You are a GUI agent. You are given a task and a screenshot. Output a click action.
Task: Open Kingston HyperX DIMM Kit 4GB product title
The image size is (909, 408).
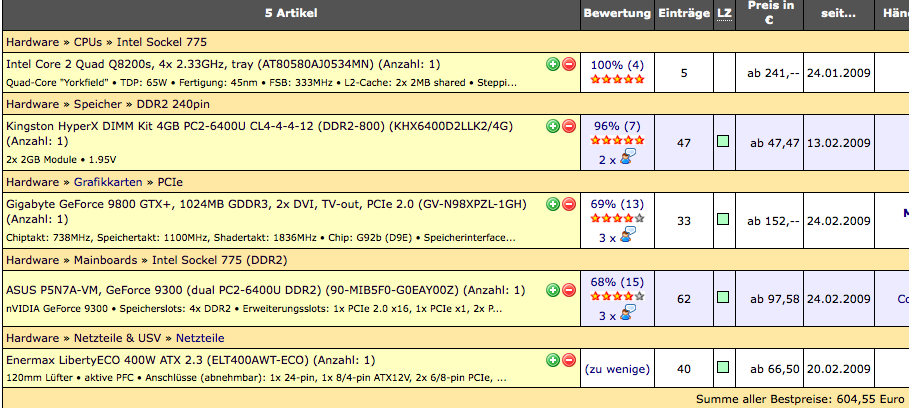[260, 133]
